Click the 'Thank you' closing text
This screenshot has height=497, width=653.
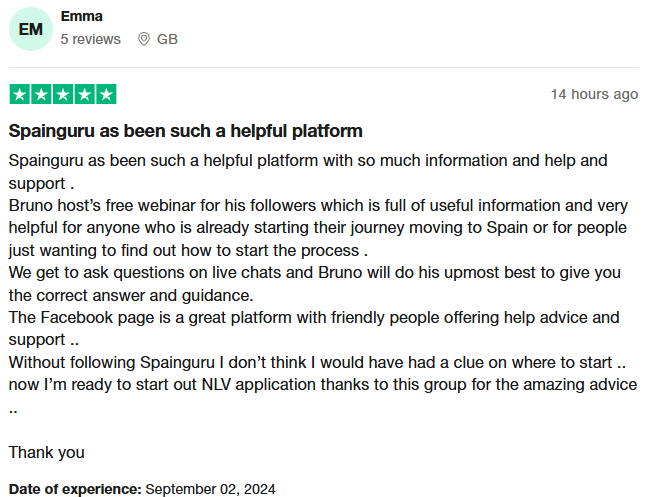47,452
